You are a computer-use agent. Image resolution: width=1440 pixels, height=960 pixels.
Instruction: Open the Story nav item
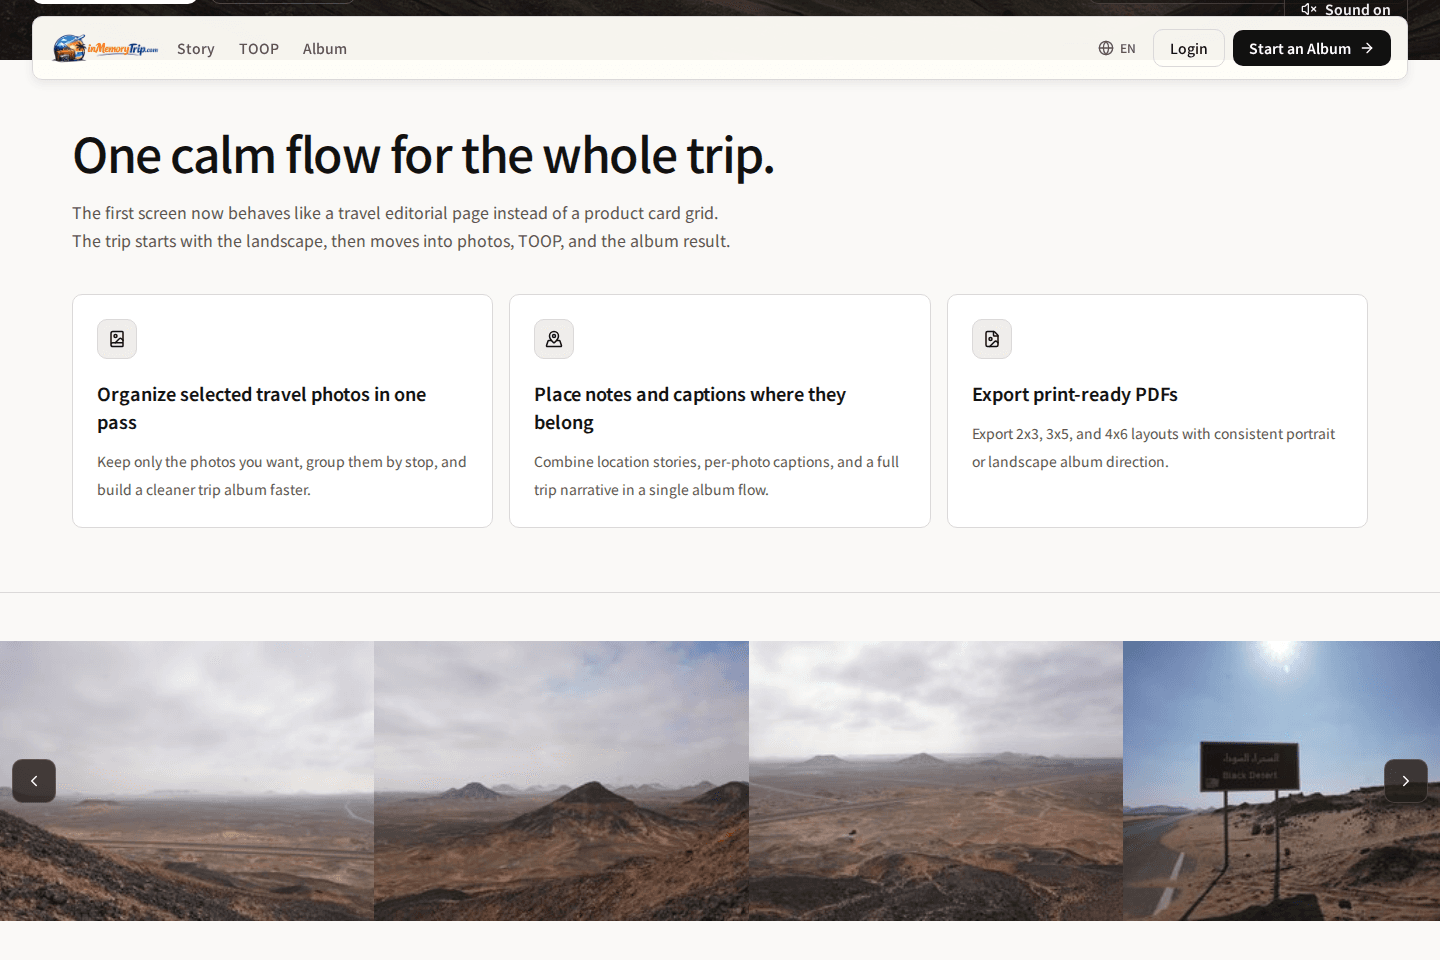(196, 49)
